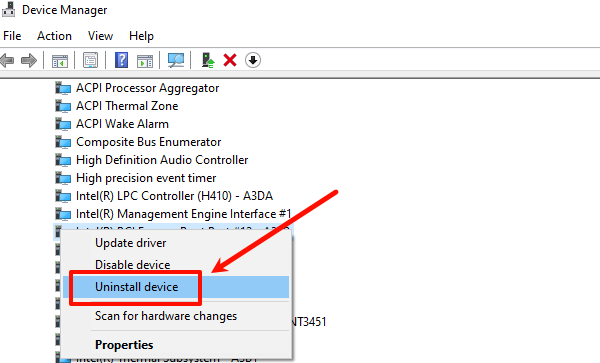The image size is (600, 363).
Task: Choose Scan for hardware changes menu entry
Action: coord(176,316)
